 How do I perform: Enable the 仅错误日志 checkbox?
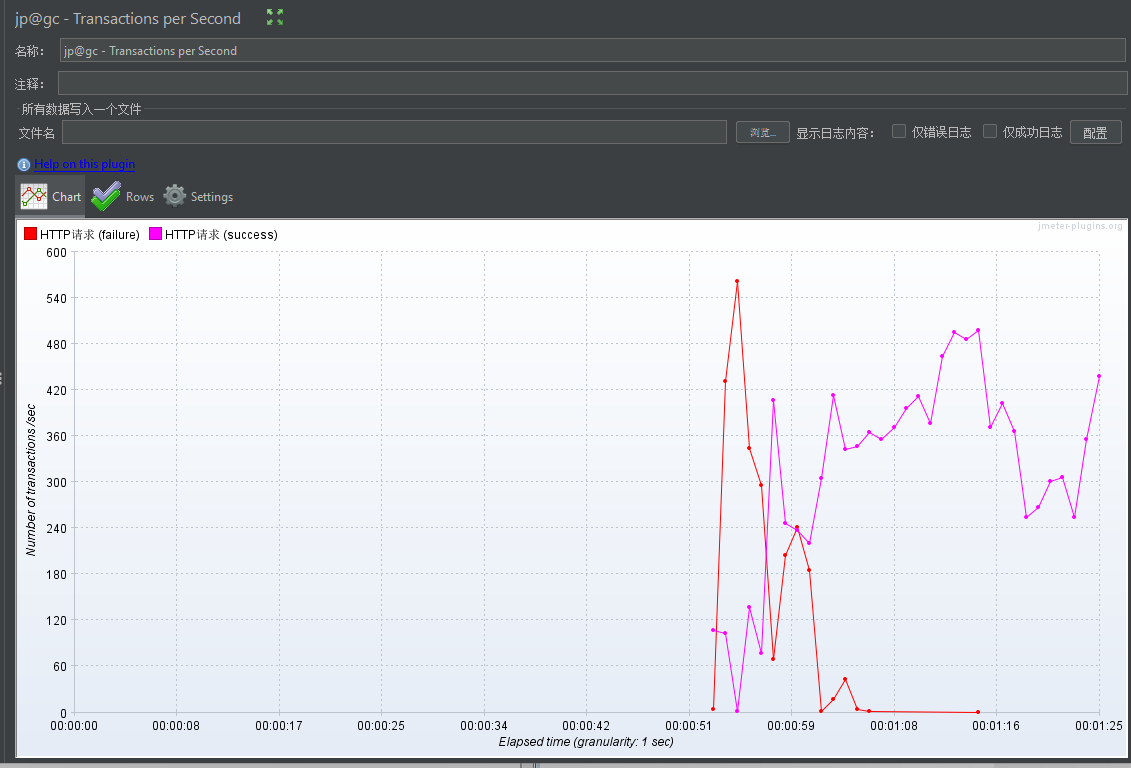point(899,131)
